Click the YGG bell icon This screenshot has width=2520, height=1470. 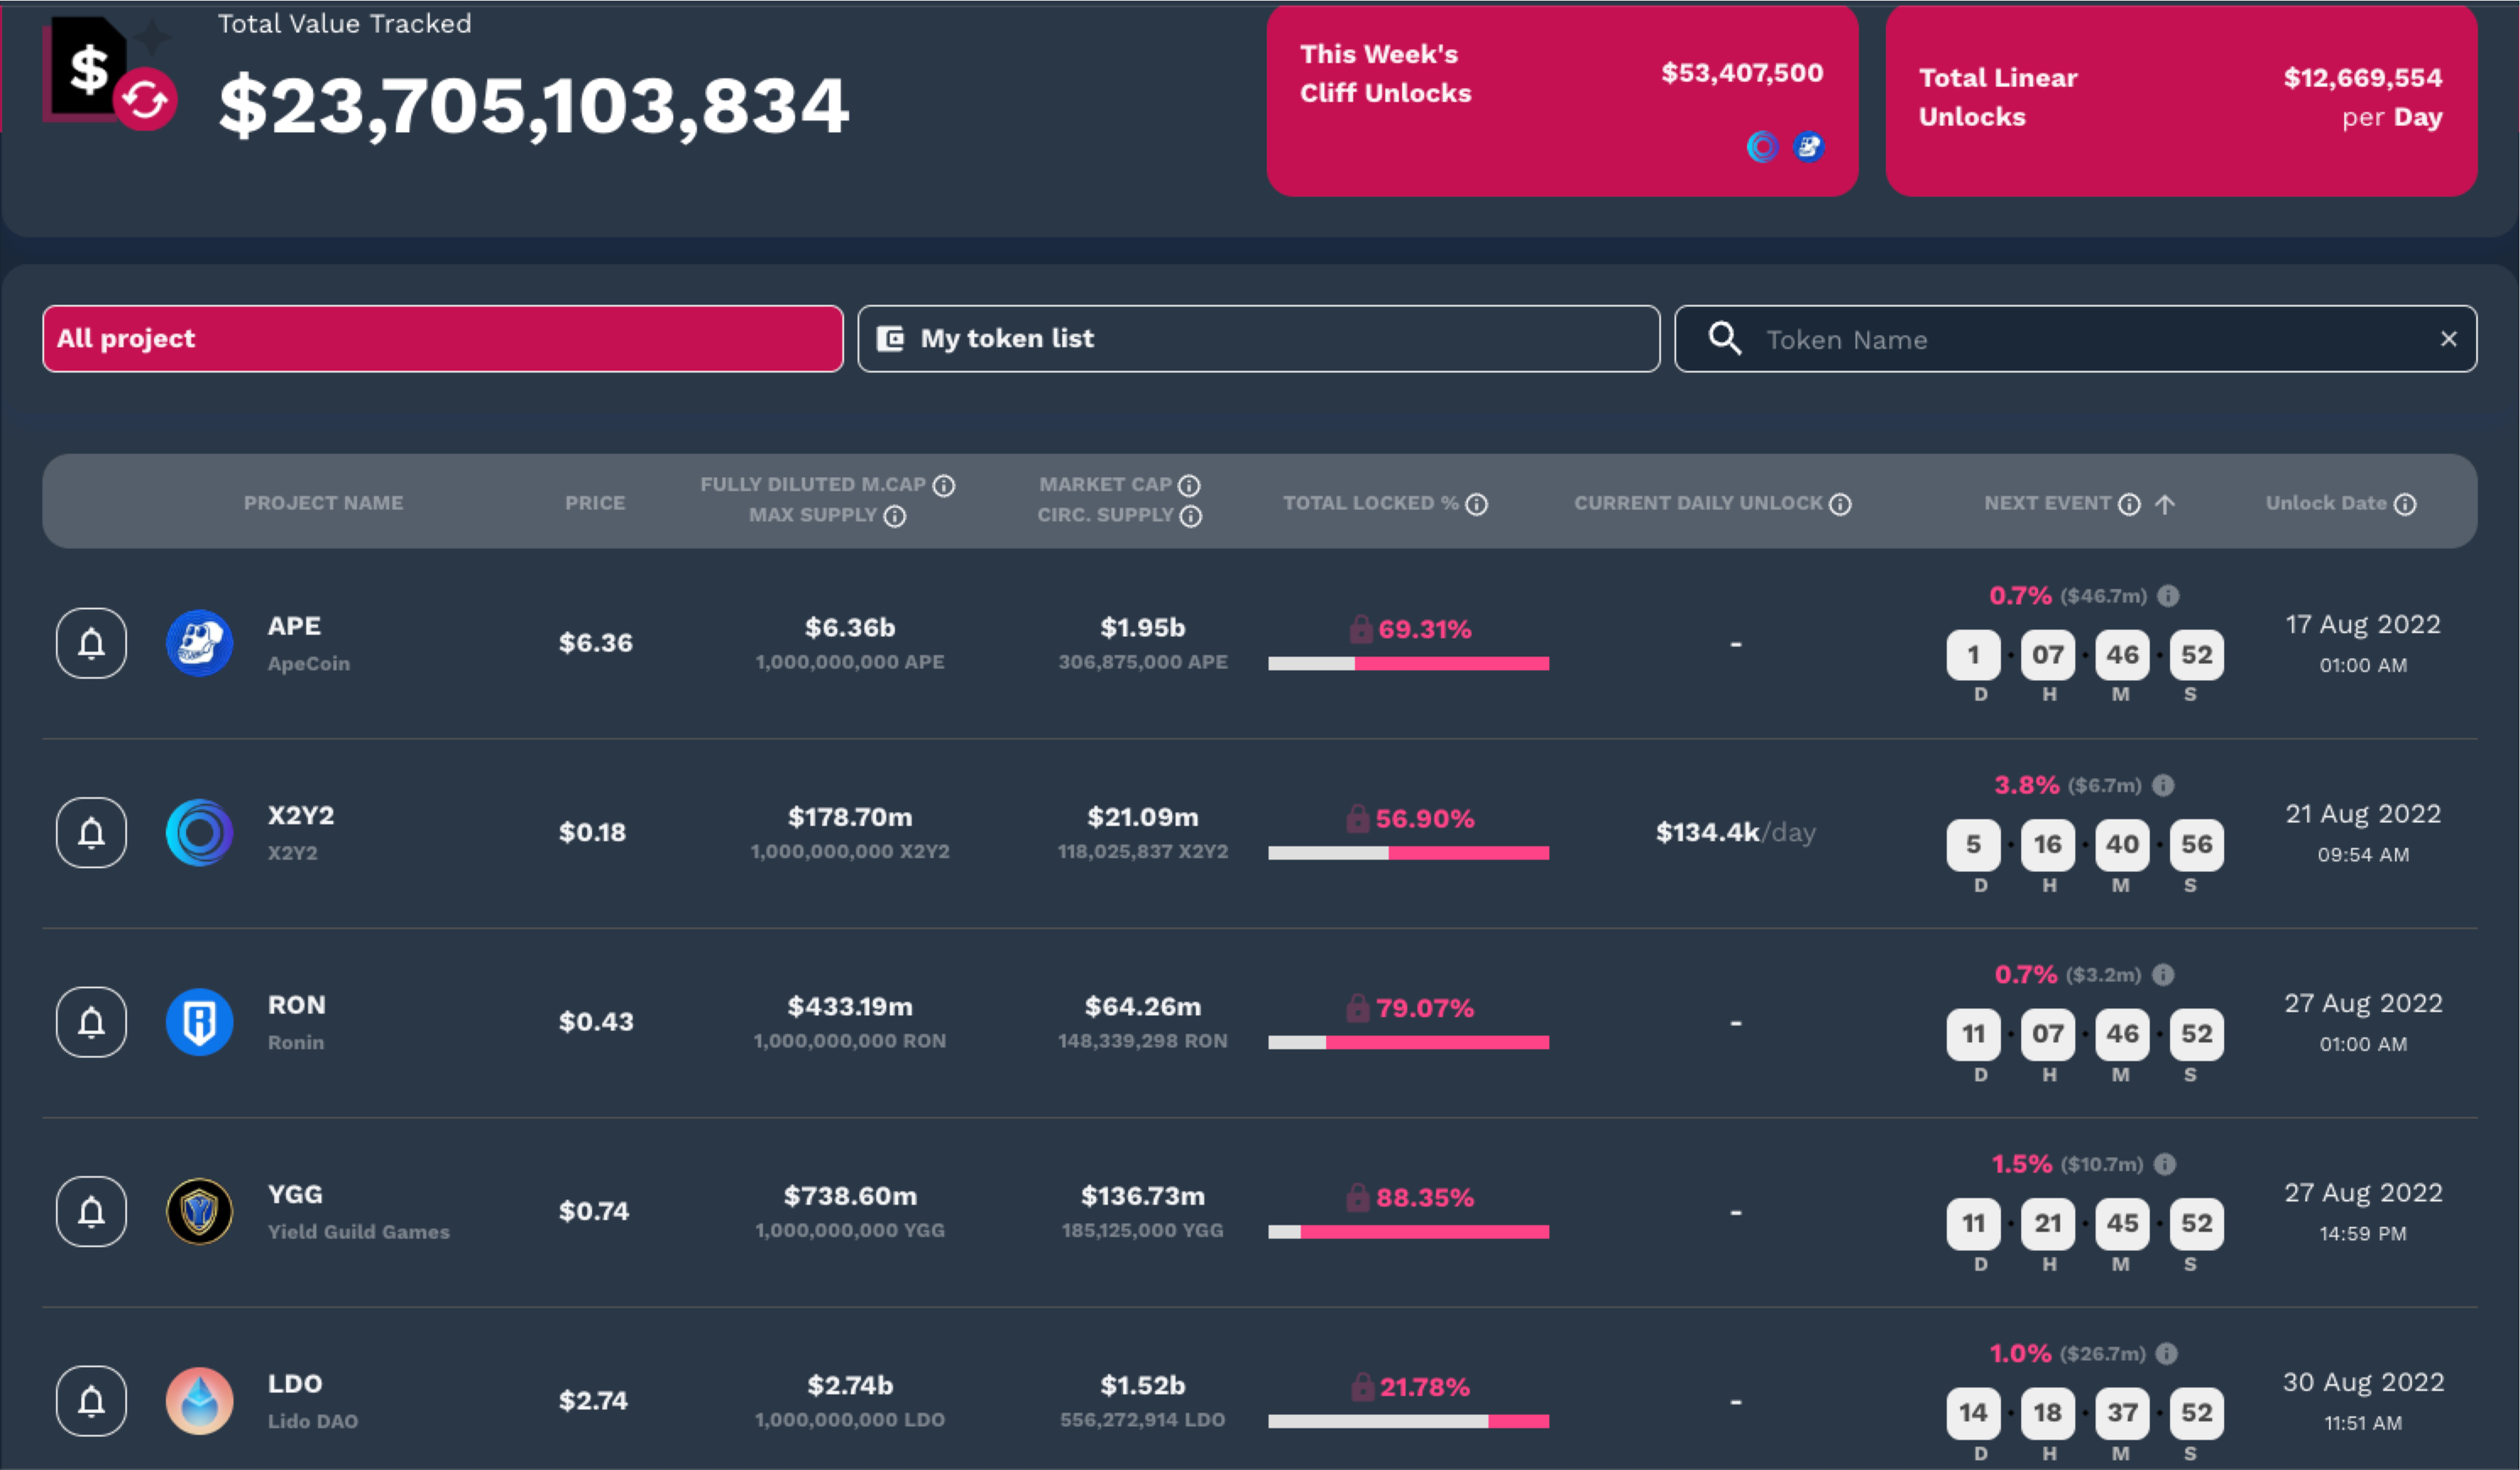(91, 1212)
